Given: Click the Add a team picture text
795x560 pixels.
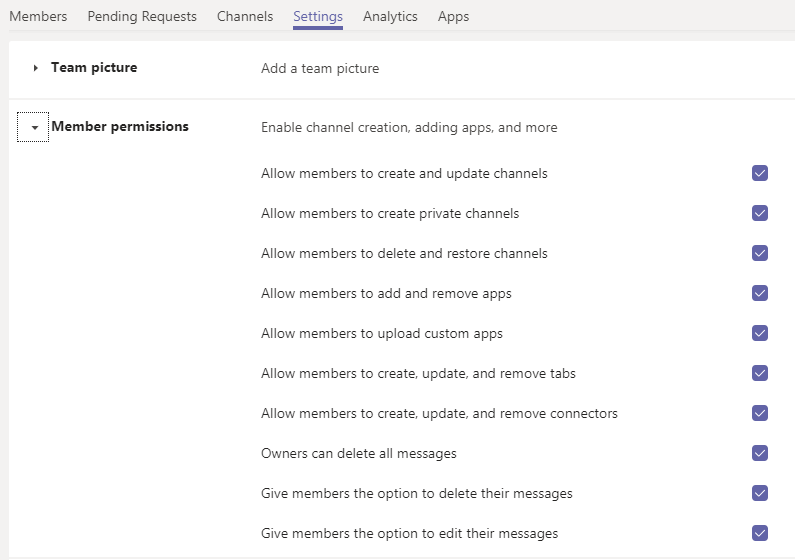Looking at the screenshot, I should [320, 69].
